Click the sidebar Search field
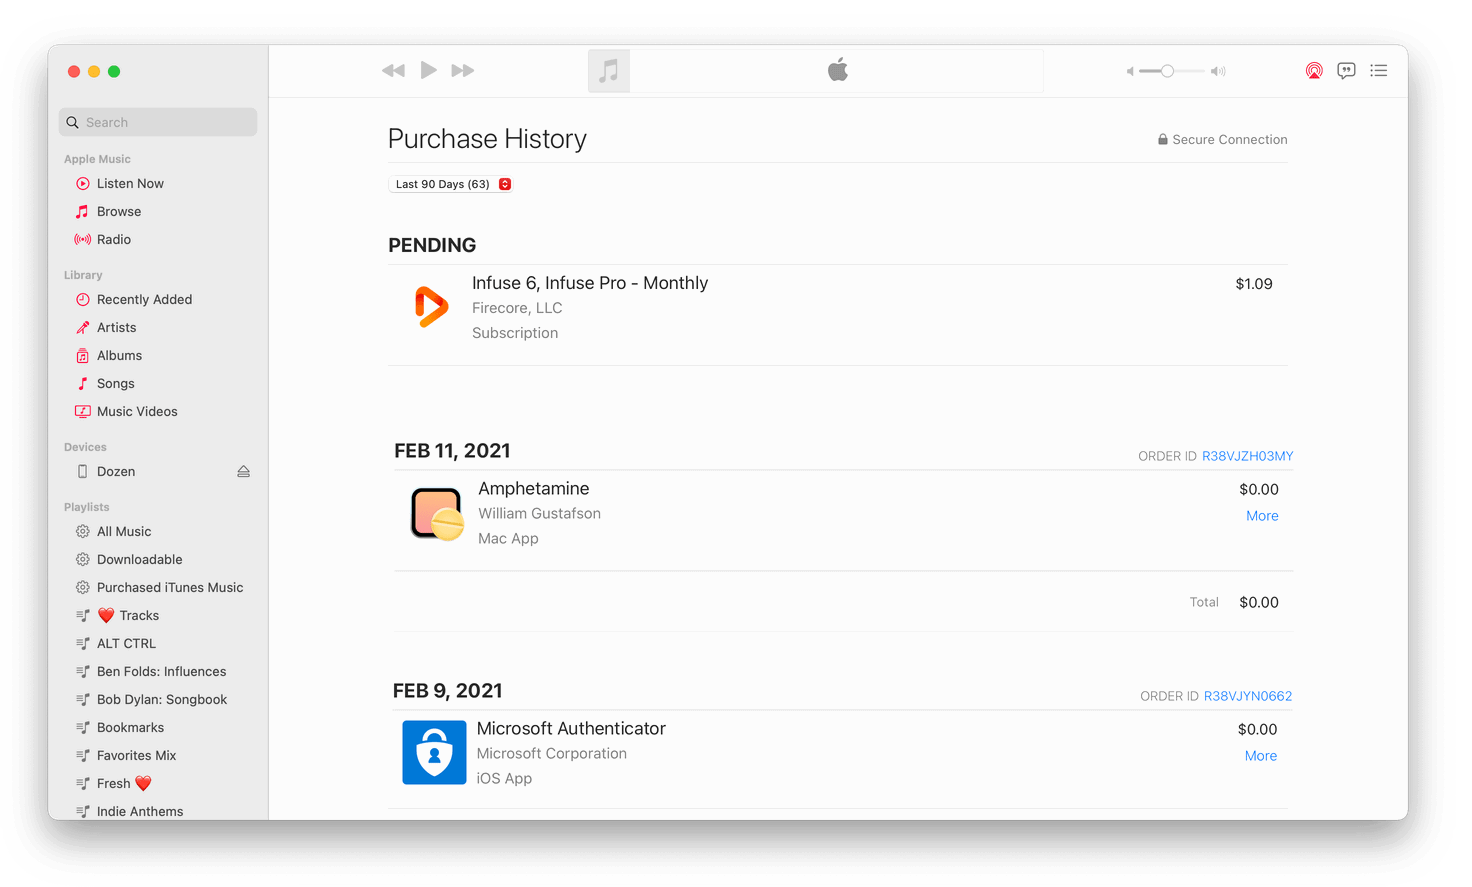The width and height of the screenshot is (1472, 887). [x=158, y=122]
